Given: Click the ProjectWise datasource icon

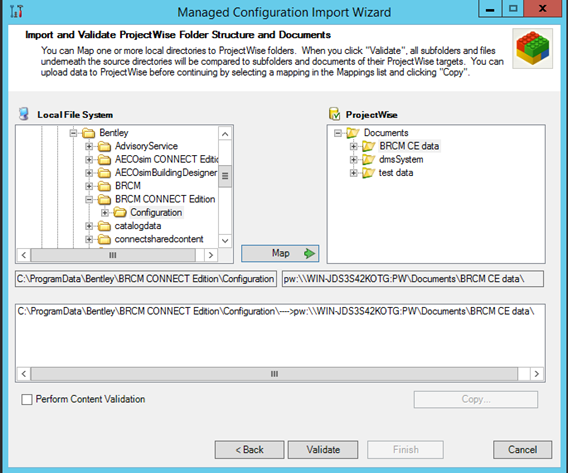Looking at the screenshot, I should (x=334, y=114).
